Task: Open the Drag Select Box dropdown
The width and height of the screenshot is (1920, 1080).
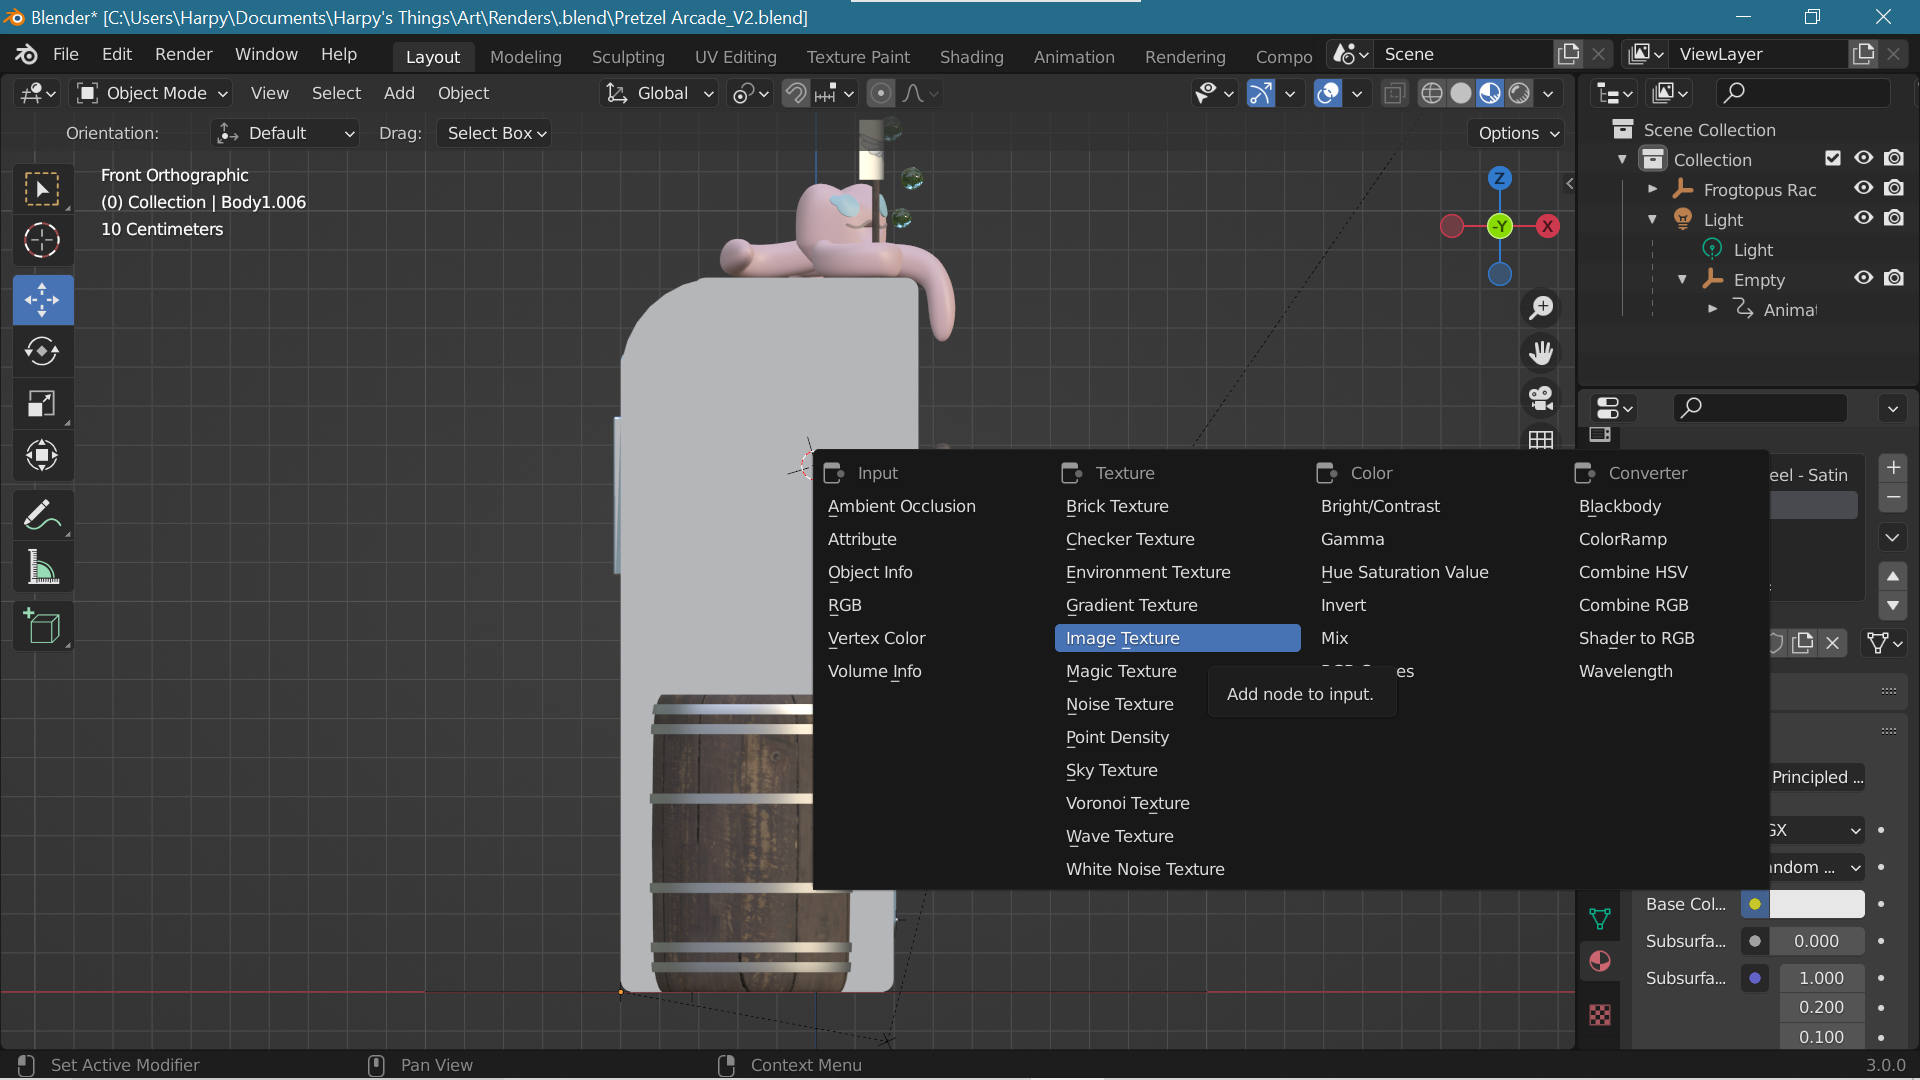Action: pos(495,133)
